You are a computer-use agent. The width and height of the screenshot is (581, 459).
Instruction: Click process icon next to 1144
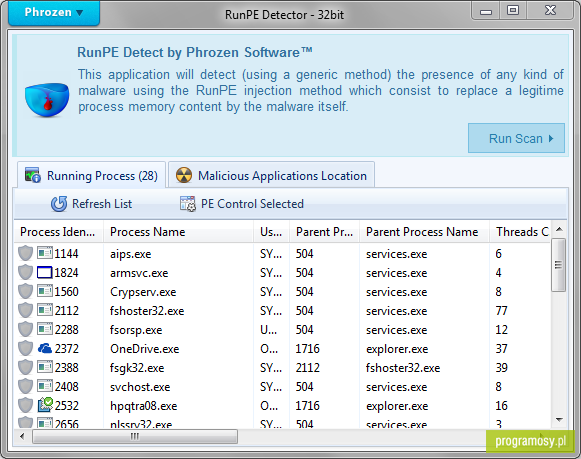(45, 253)
